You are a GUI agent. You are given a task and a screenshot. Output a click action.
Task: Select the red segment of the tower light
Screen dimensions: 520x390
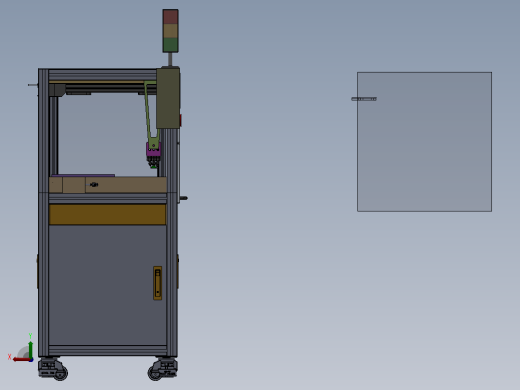point(170,16)
